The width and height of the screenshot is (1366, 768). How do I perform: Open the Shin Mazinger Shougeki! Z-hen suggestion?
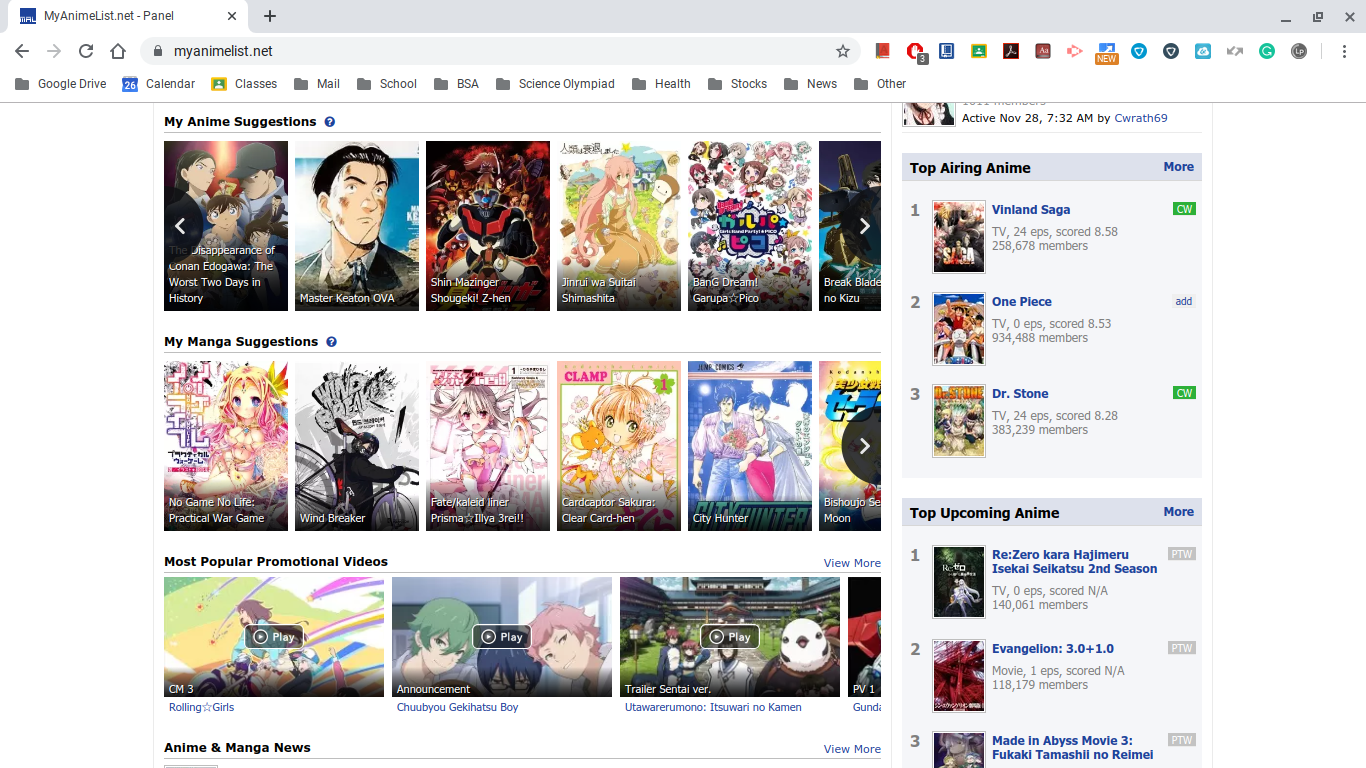point(488,226)
